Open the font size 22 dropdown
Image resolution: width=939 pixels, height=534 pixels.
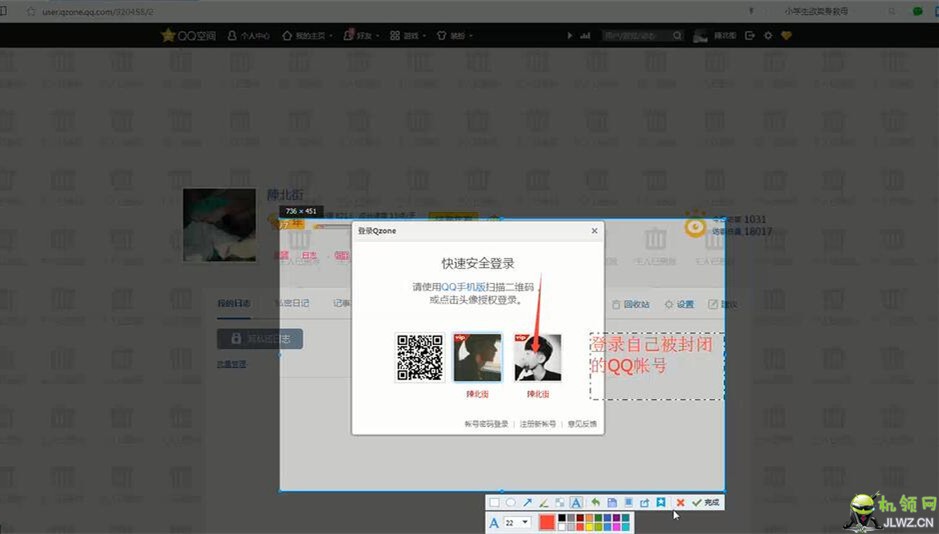pos(517,523)
